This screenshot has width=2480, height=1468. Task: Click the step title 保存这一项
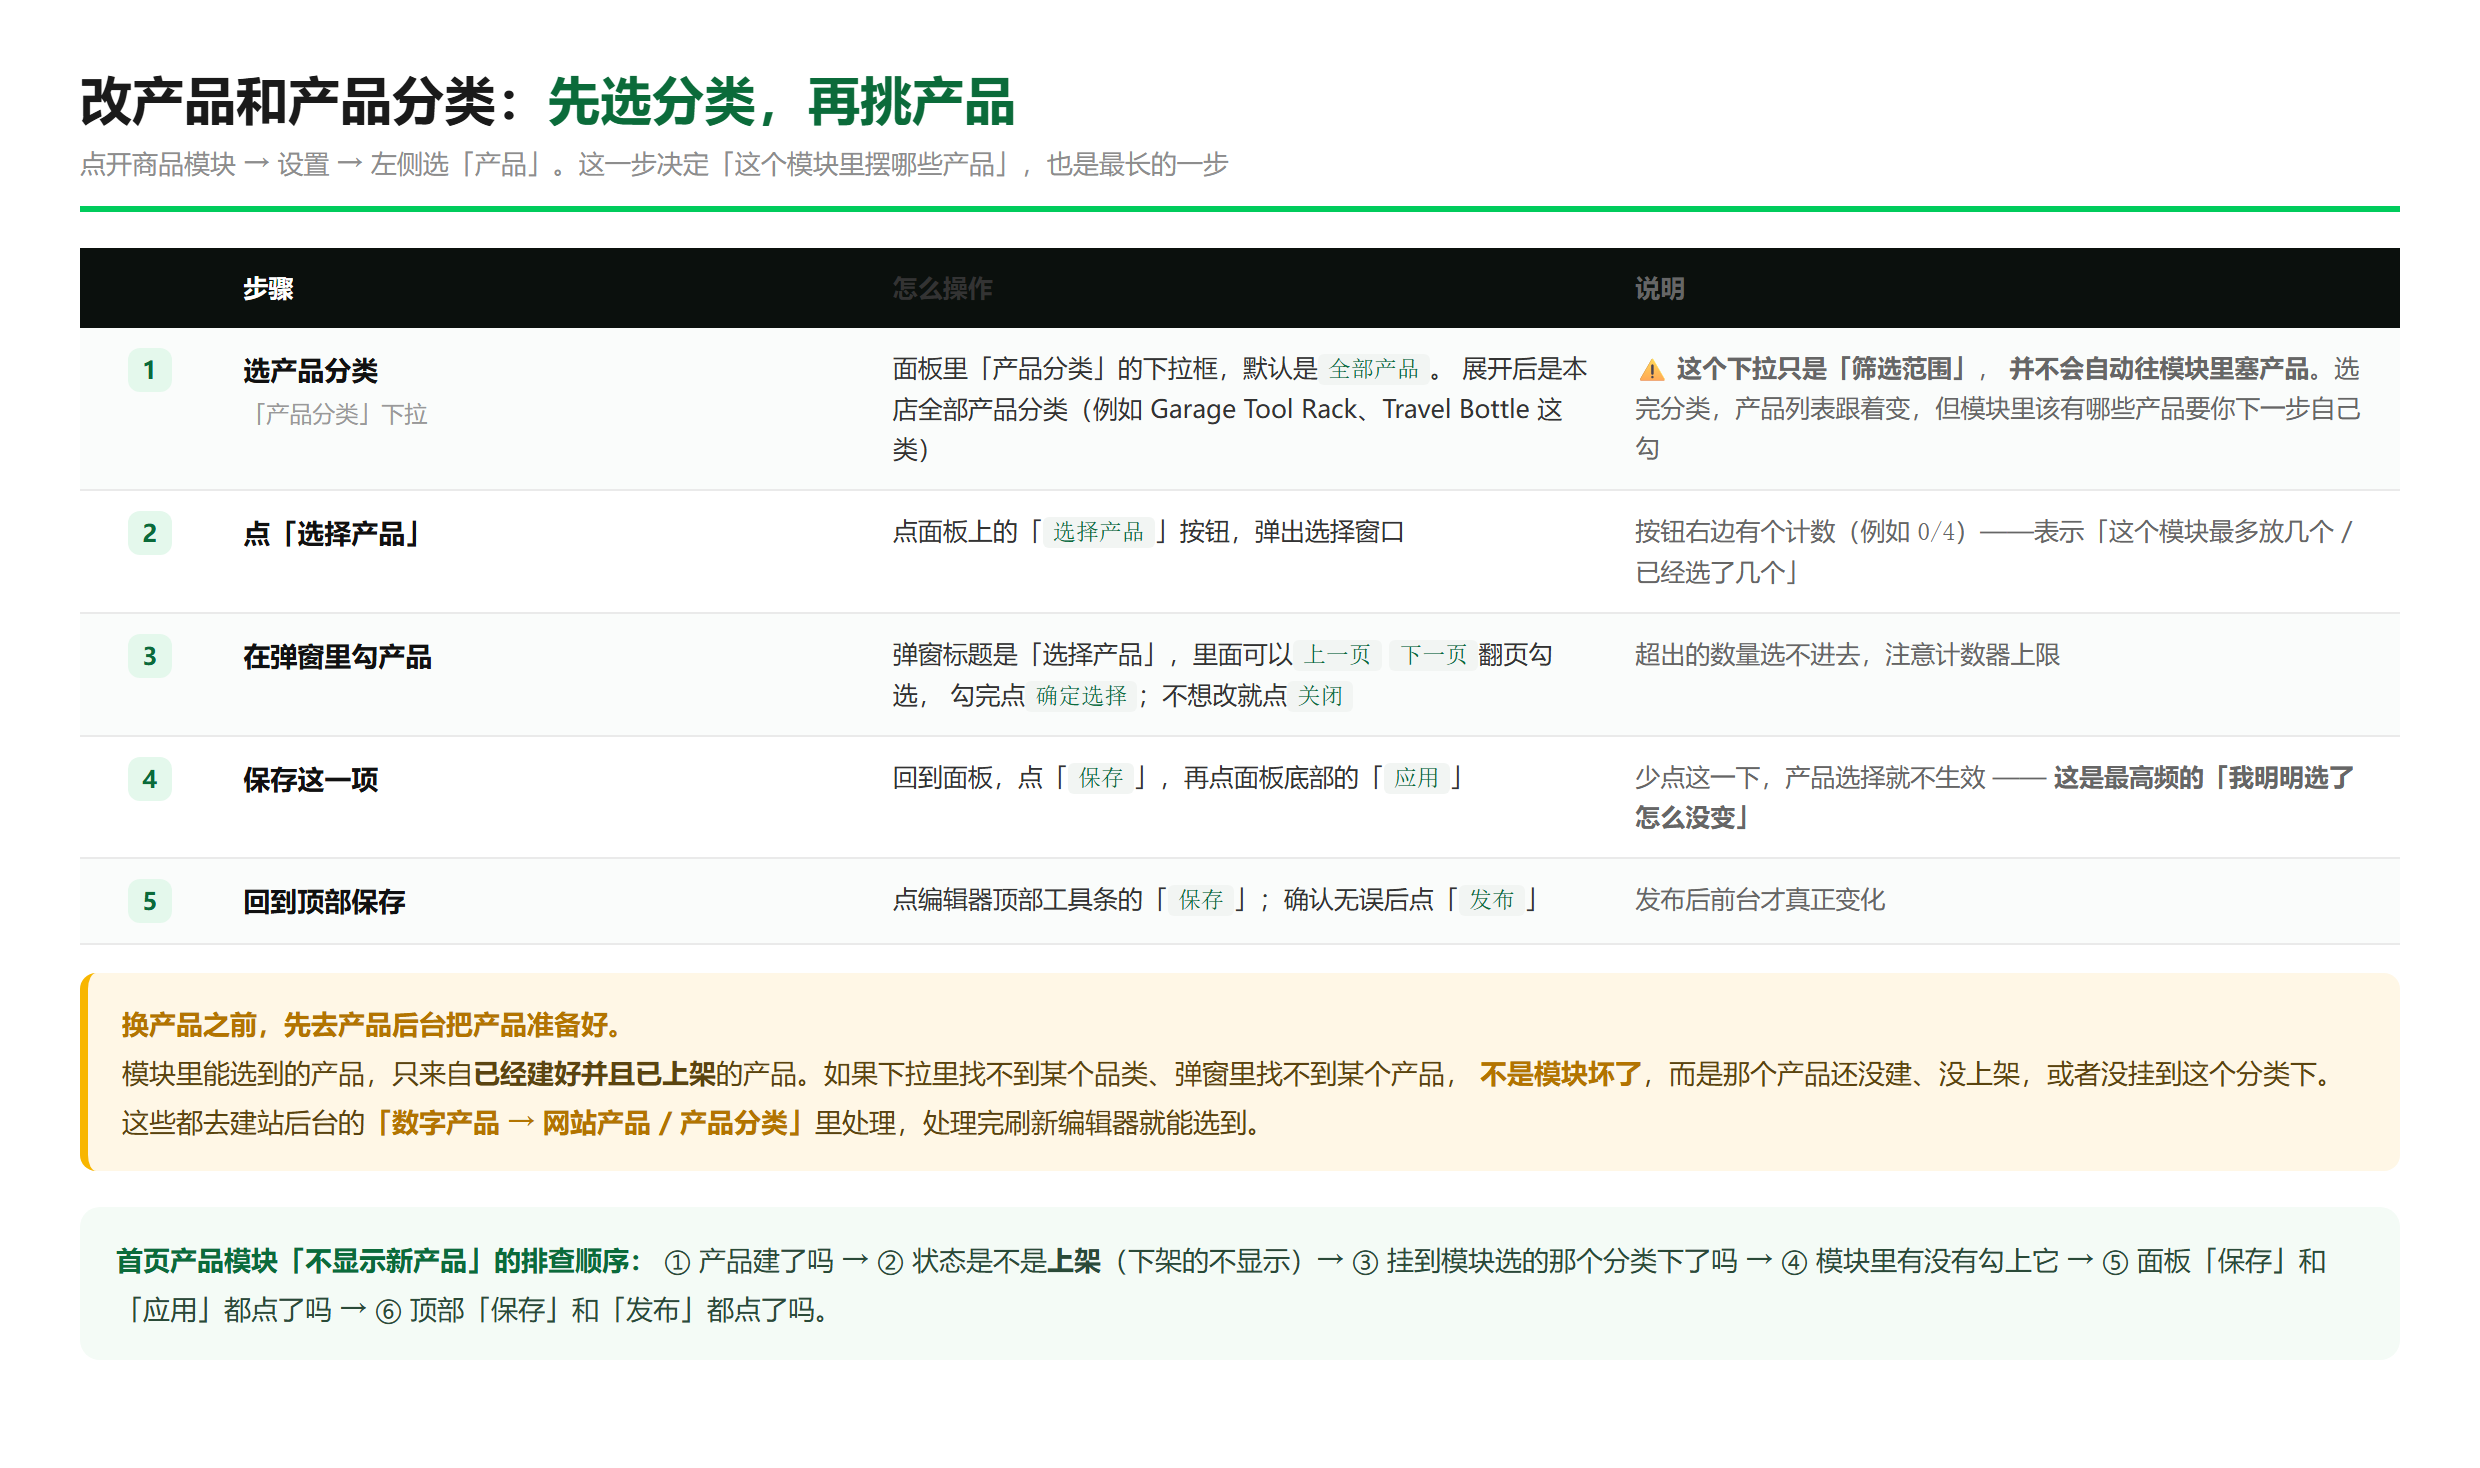tap(311, 780)
